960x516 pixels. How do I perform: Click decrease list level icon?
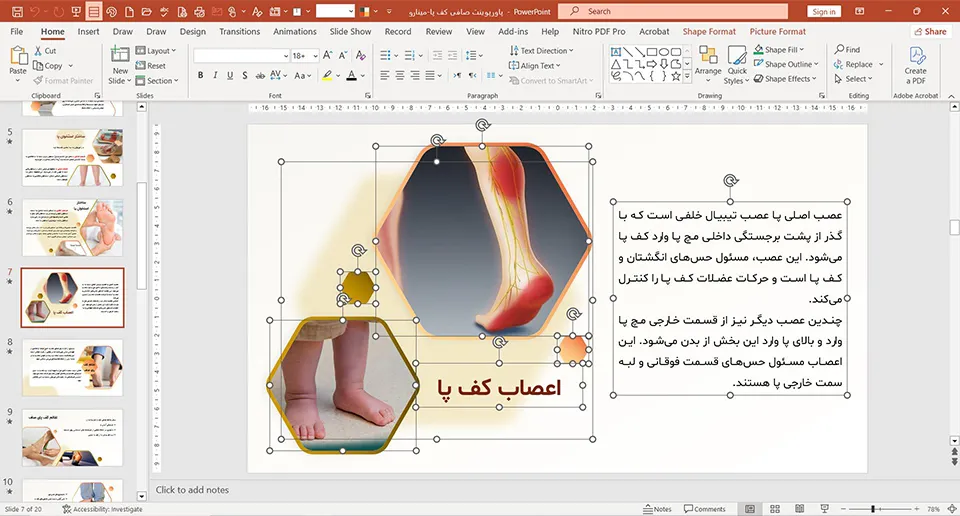pyautogui.click(x=437, y=56)
